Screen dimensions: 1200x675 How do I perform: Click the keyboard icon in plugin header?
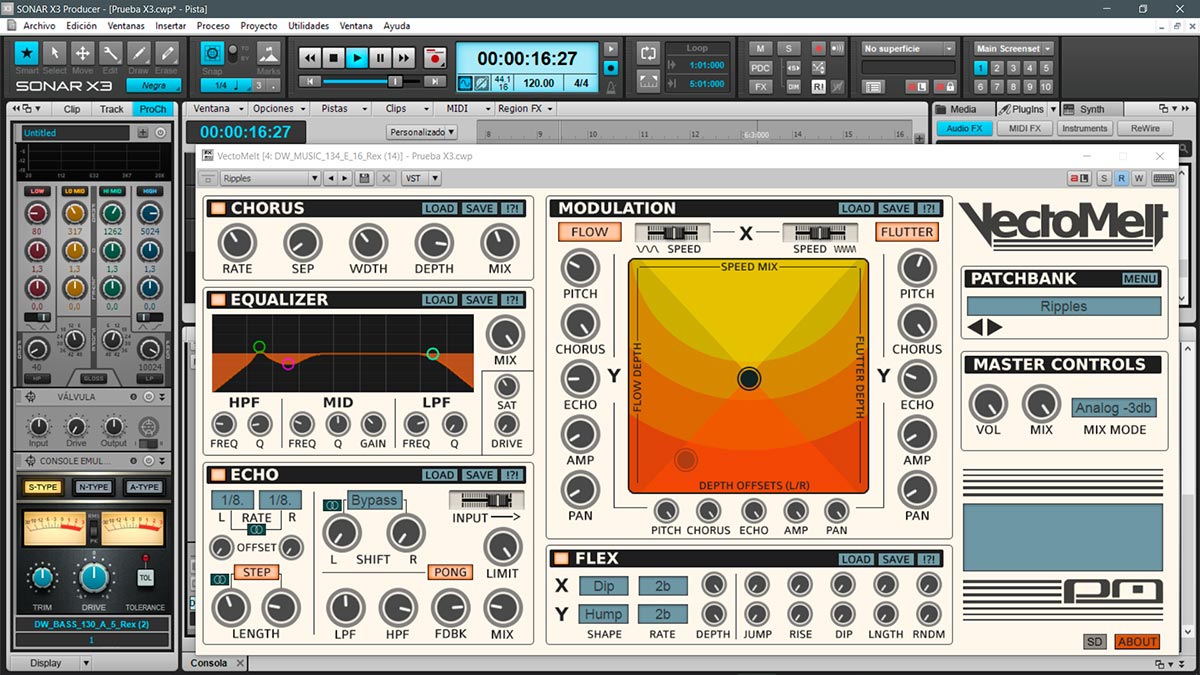coord(1163,178)
